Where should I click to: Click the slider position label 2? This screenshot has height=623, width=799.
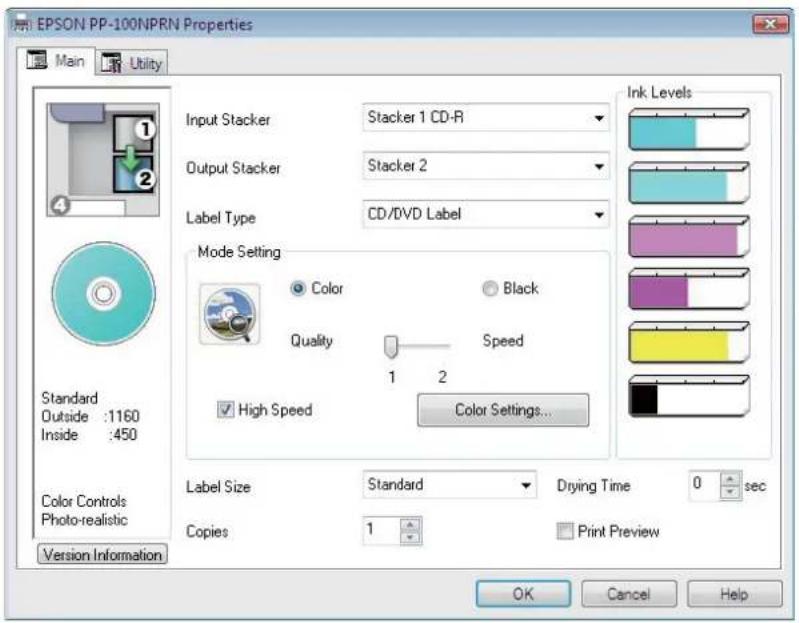442,377
